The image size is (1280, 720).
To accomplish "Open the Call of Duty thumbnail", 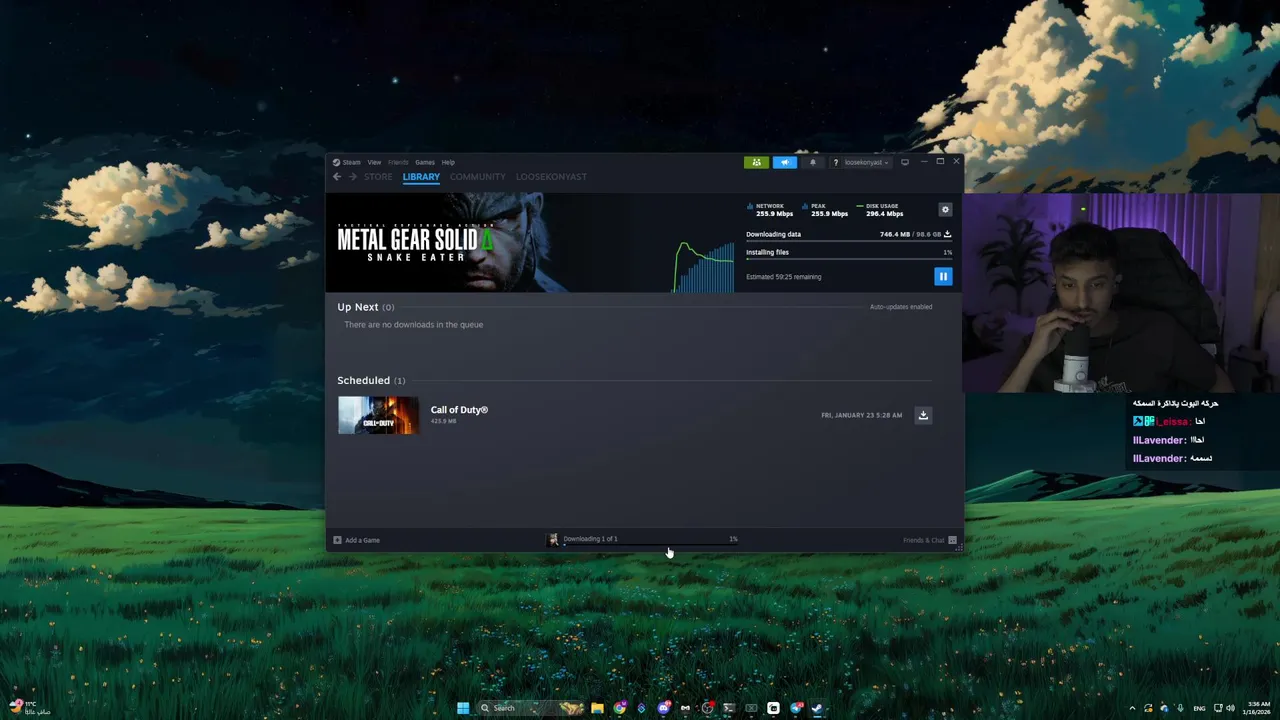I will [x=378, y=415].
